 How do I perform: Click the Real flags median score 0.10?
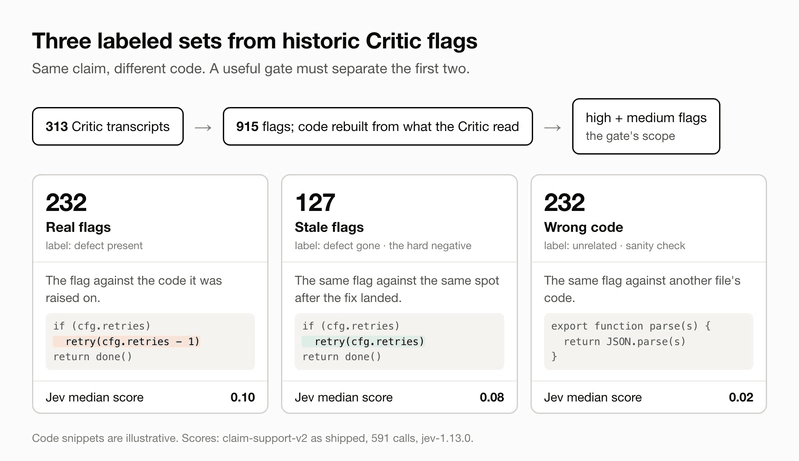243,397
